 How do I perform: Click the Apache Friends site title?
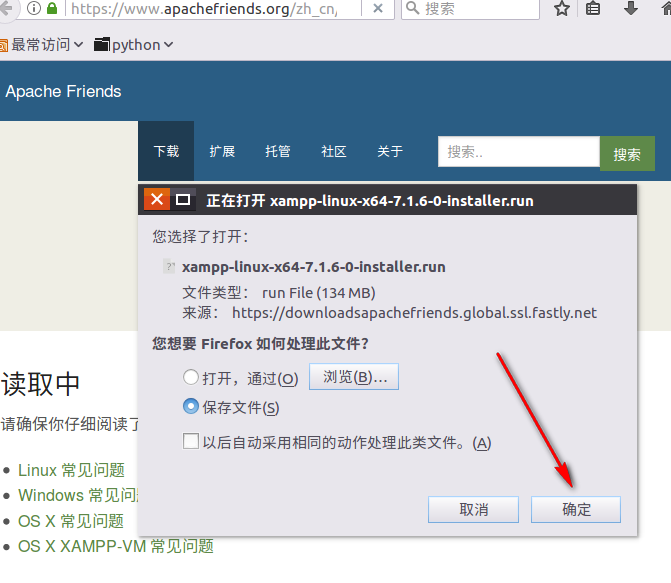[x=63, y=91]
